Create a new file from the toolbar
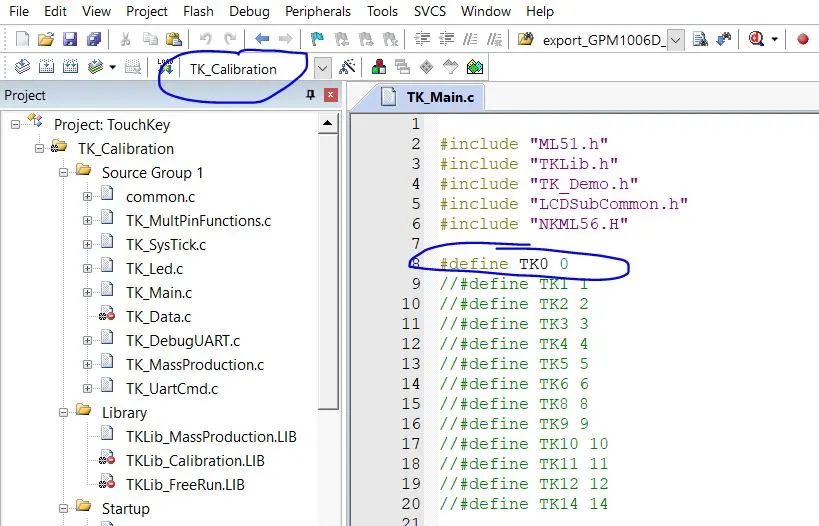The width and height of the screenshot is (819, 526). point(22,39)
